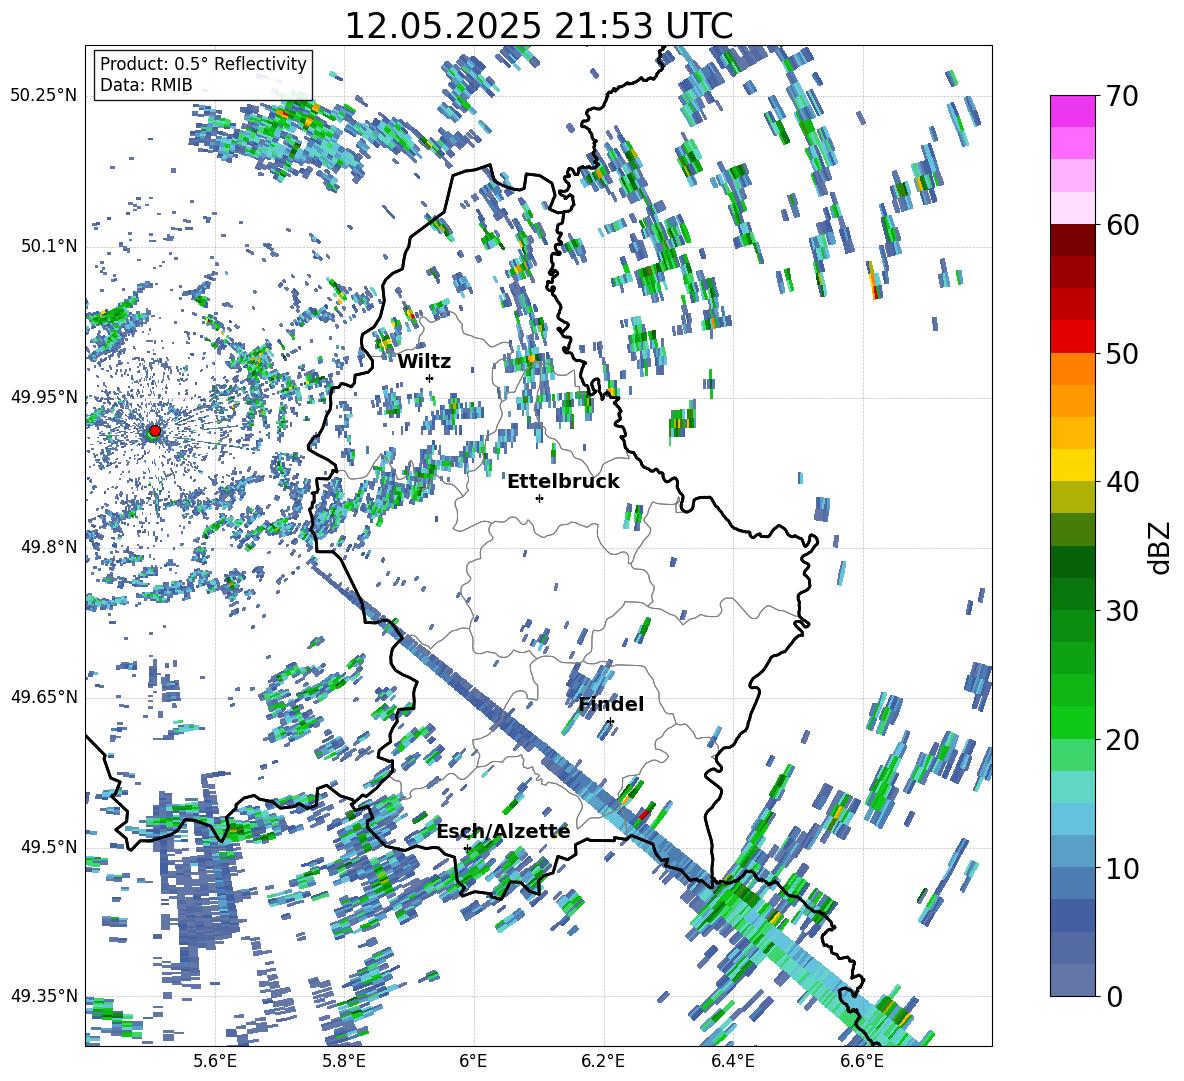The height and width of the screenshot is (1081, 1184).
Task: Click the Product: 0.5° Reflectivity text
Action: 203,63
